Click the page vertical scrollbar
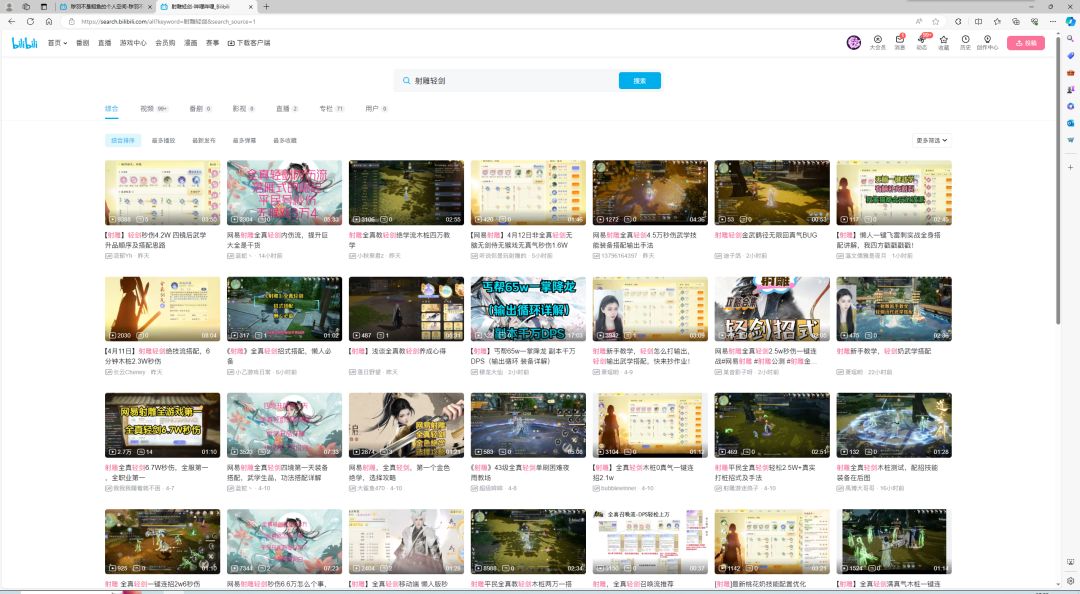Viewport: 1080px width, 594px height. click(x=1058, y=179)
